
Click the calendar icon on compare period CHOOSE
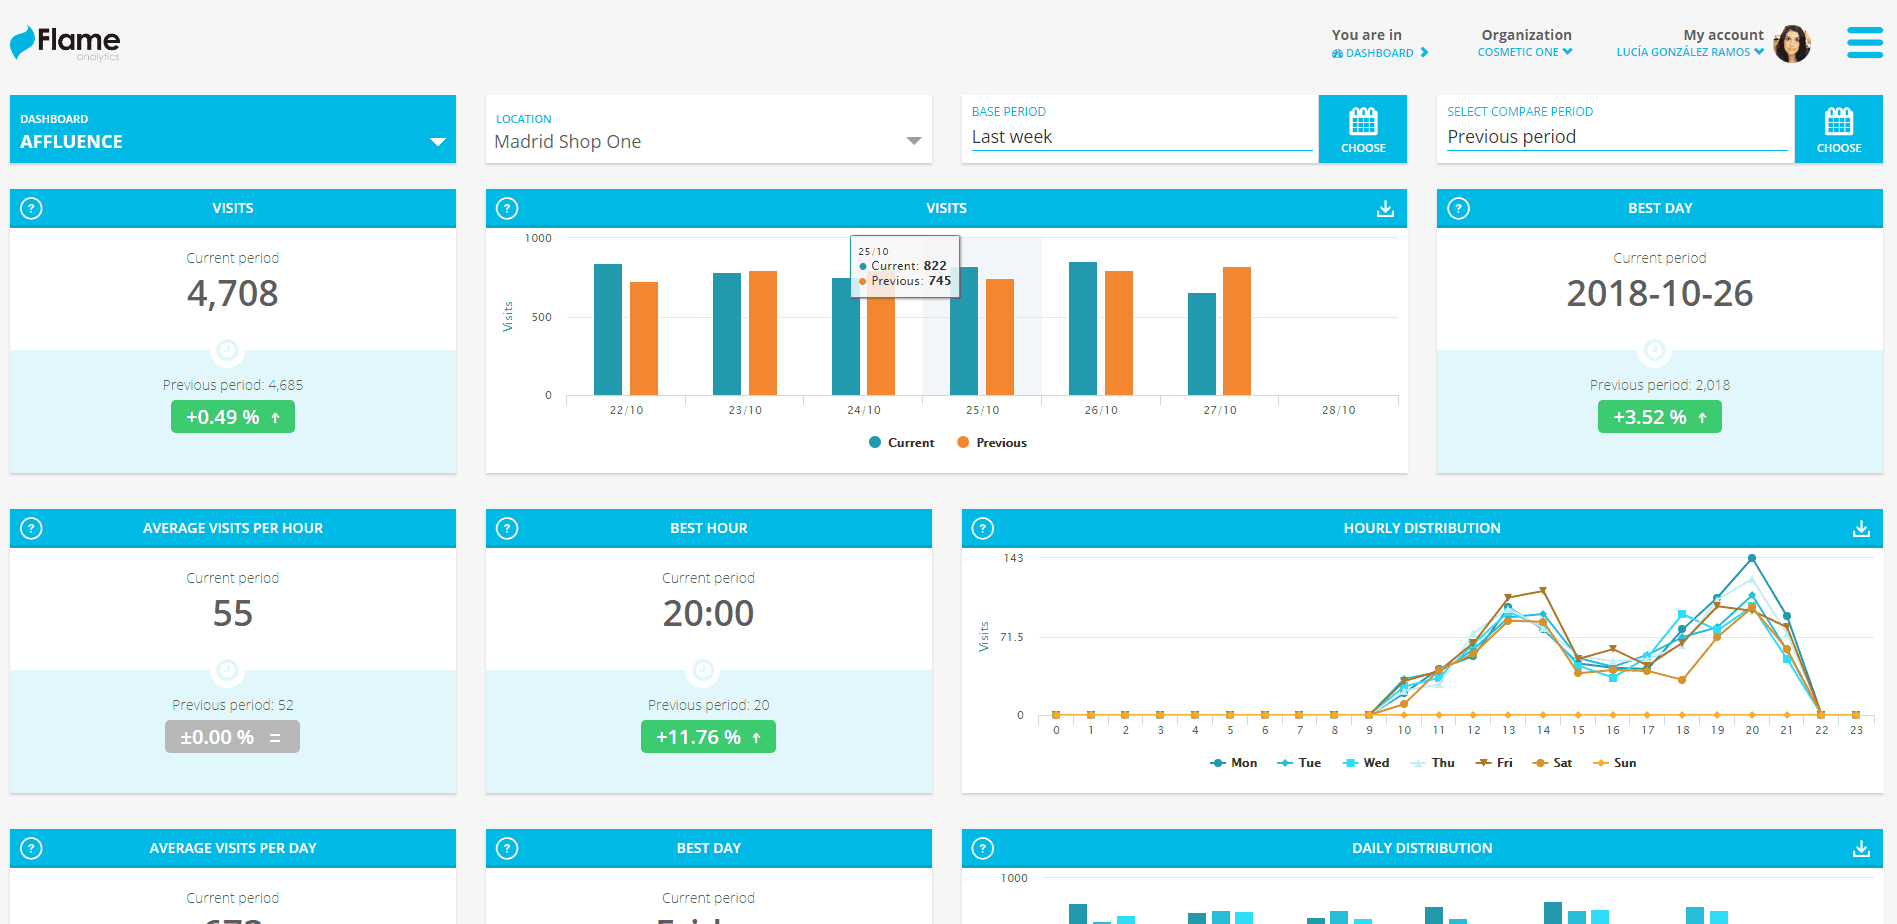point(1839,125)
